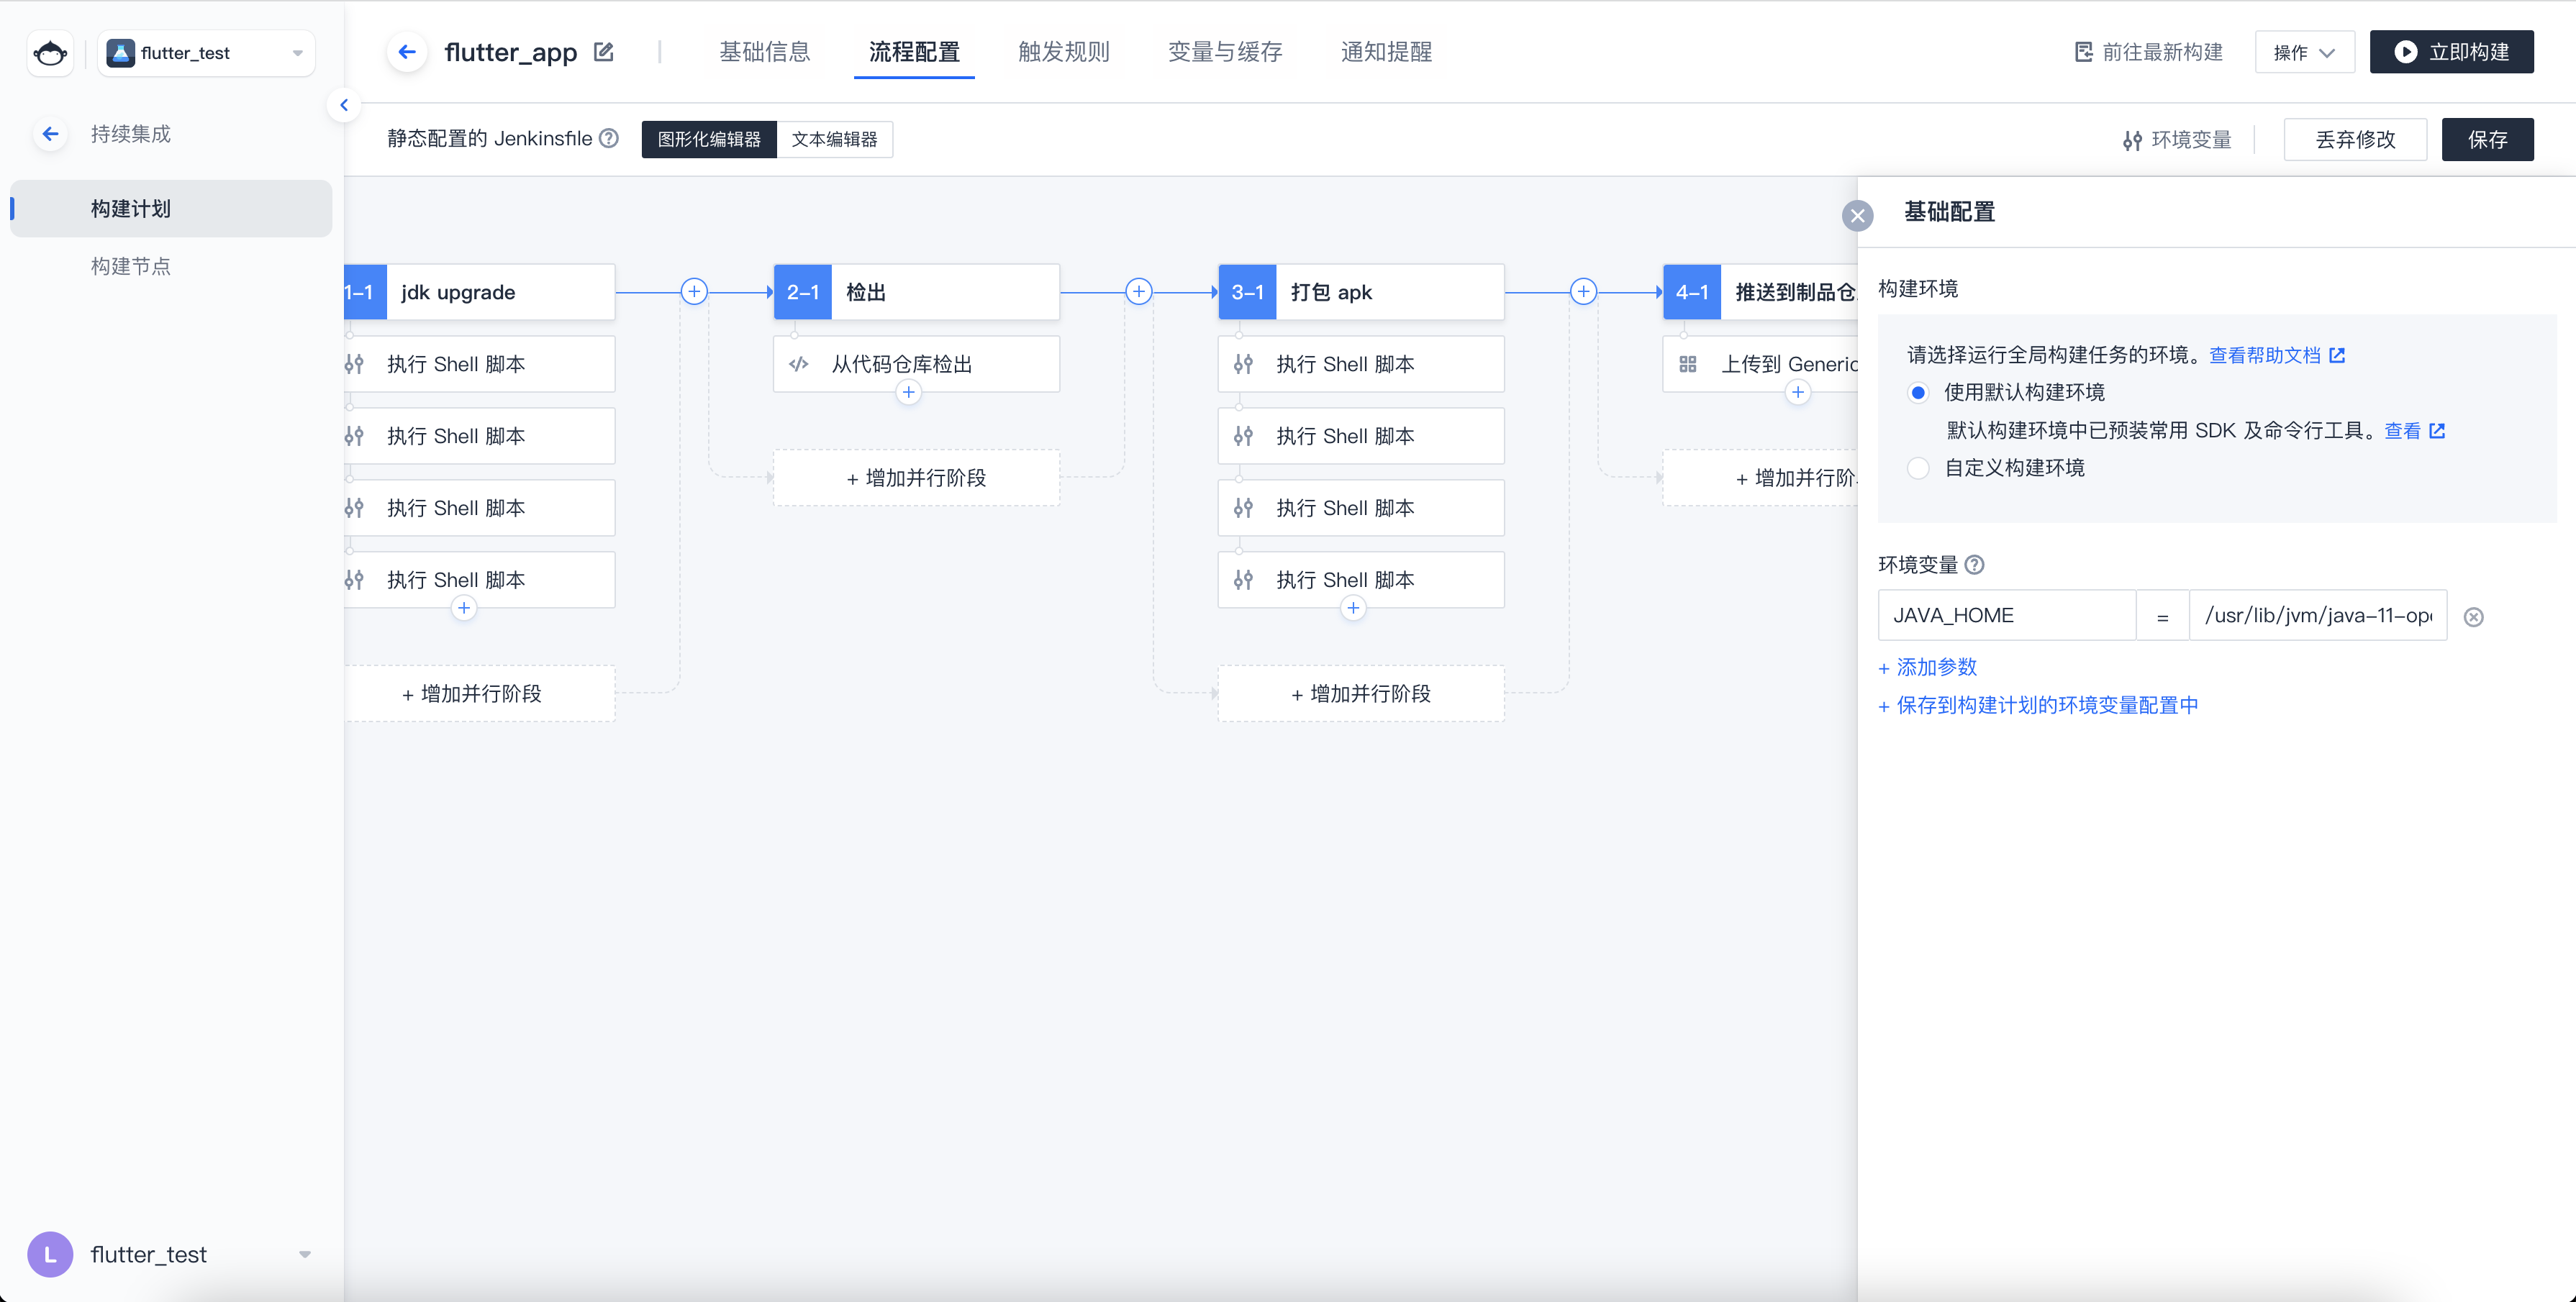Image resolution: width=2576 pixels, height=1302 pixels.
Task: Select the 图形化编辑器 editor mode
Action: coord(709,139)
